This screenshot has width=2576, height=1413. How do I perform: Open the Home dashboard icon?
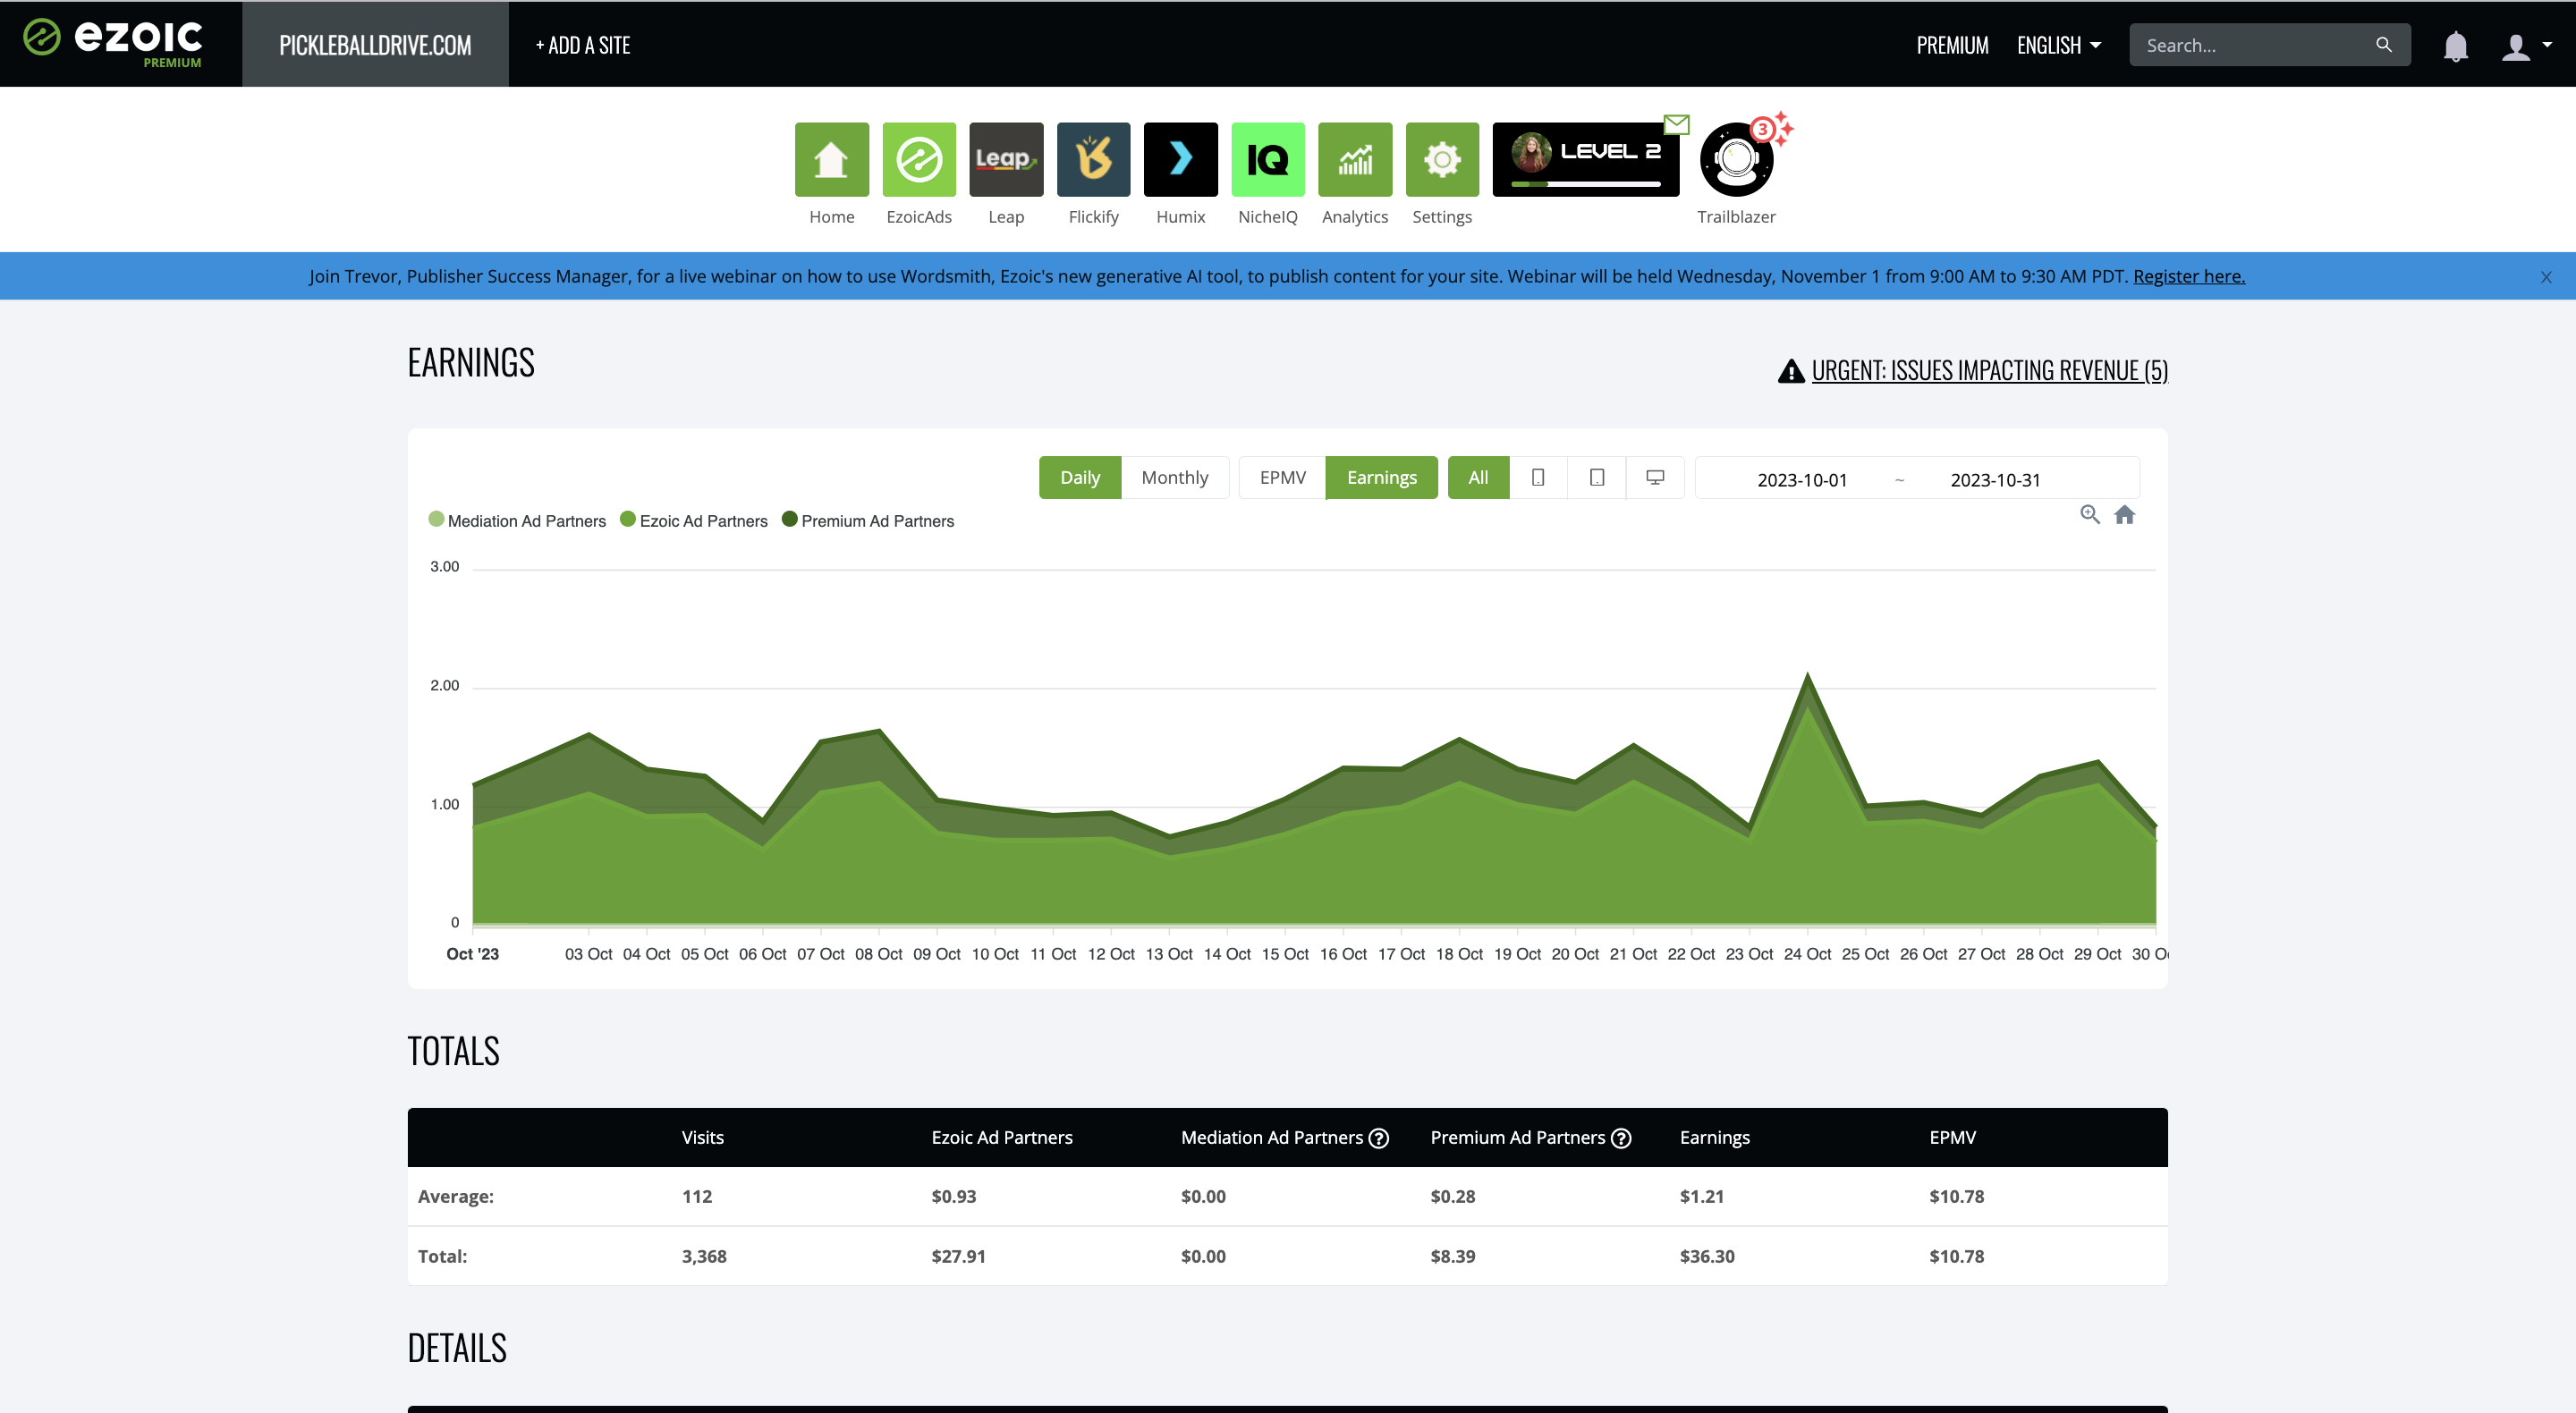[x=831, y=160]
